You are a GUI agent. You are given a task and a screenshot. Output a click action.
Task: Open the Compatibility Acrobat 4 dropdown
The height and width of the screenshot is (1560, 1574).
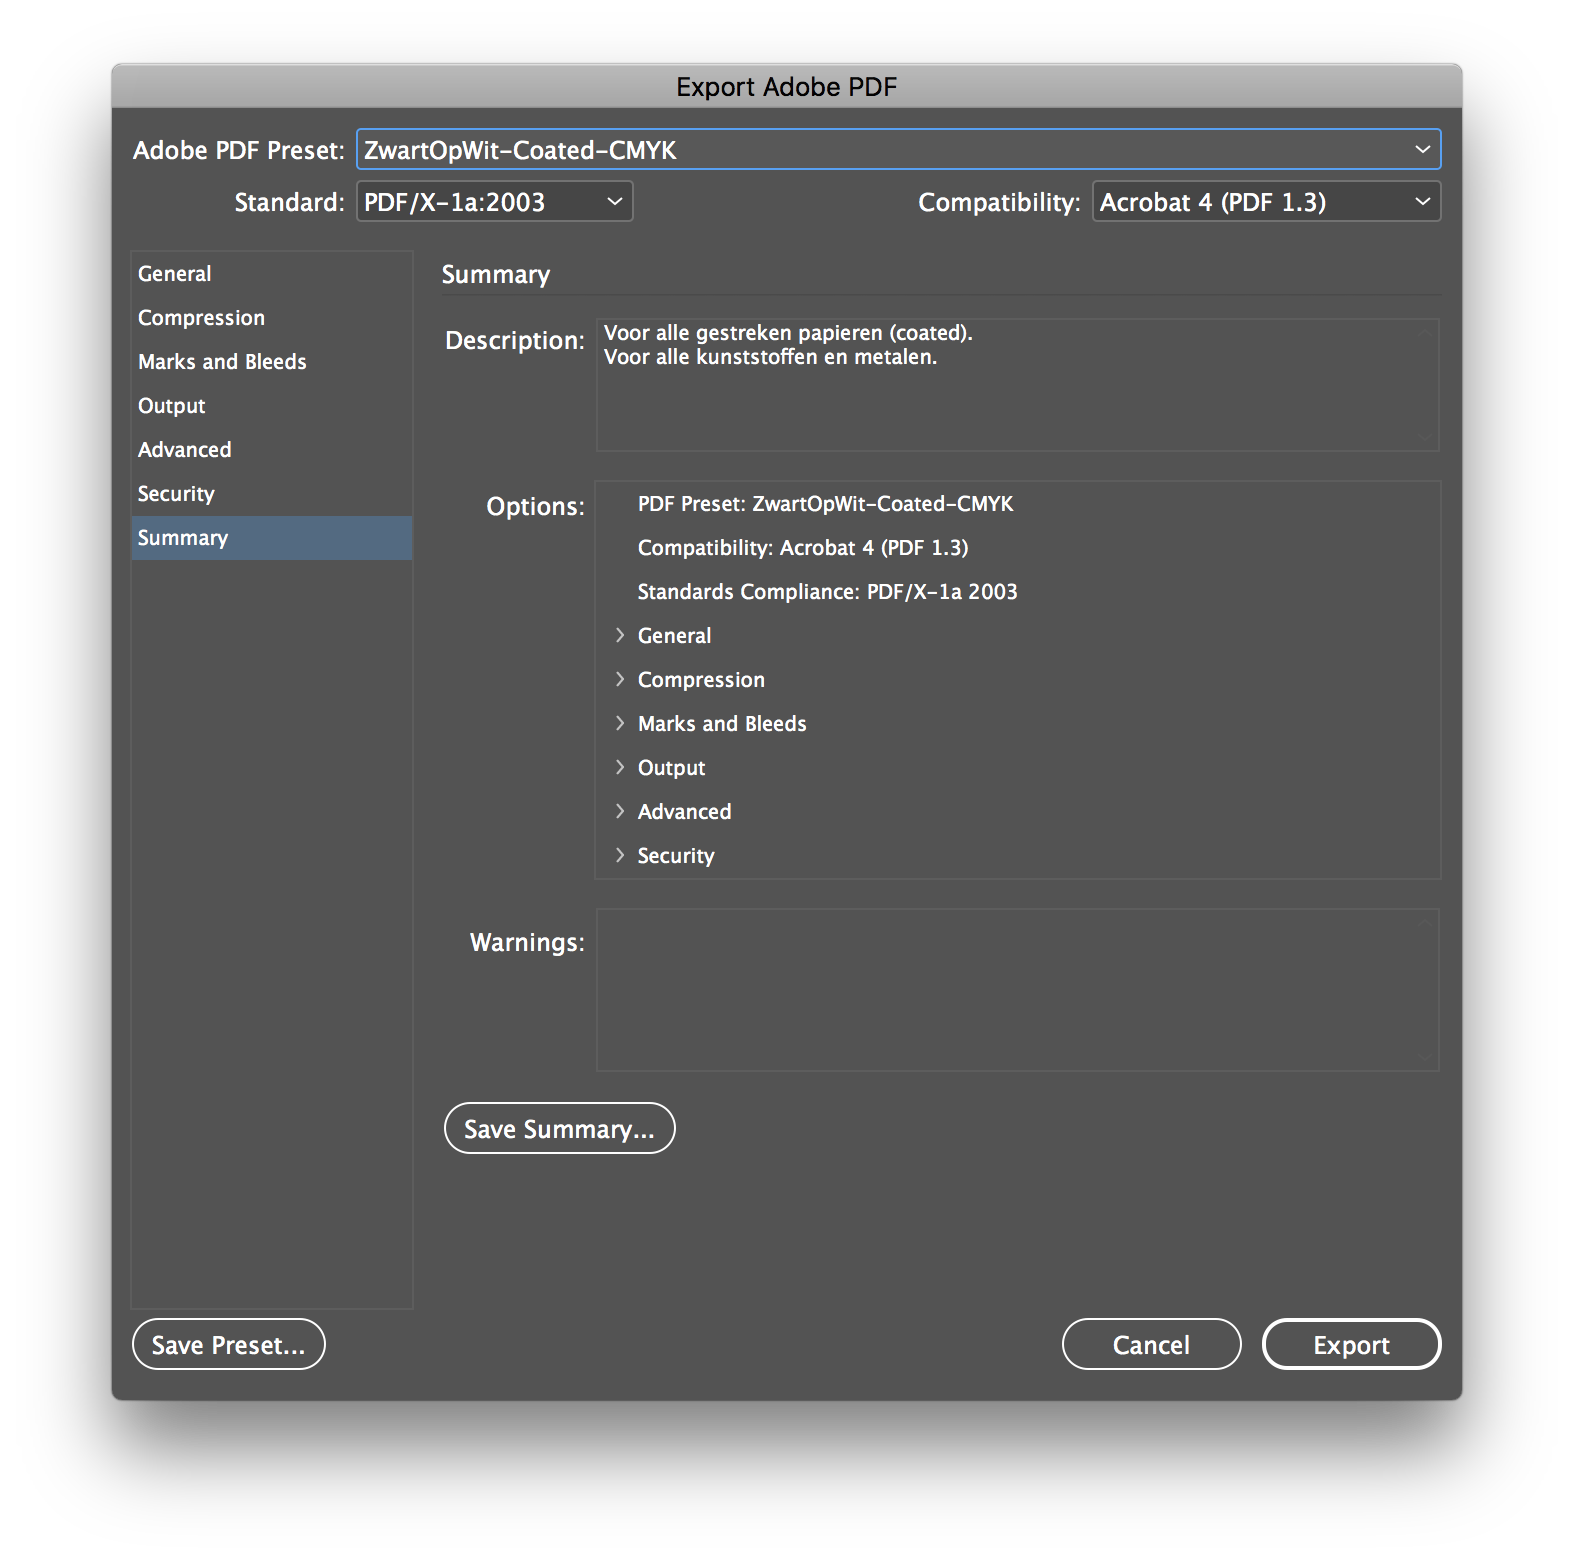click(1266, 202)
